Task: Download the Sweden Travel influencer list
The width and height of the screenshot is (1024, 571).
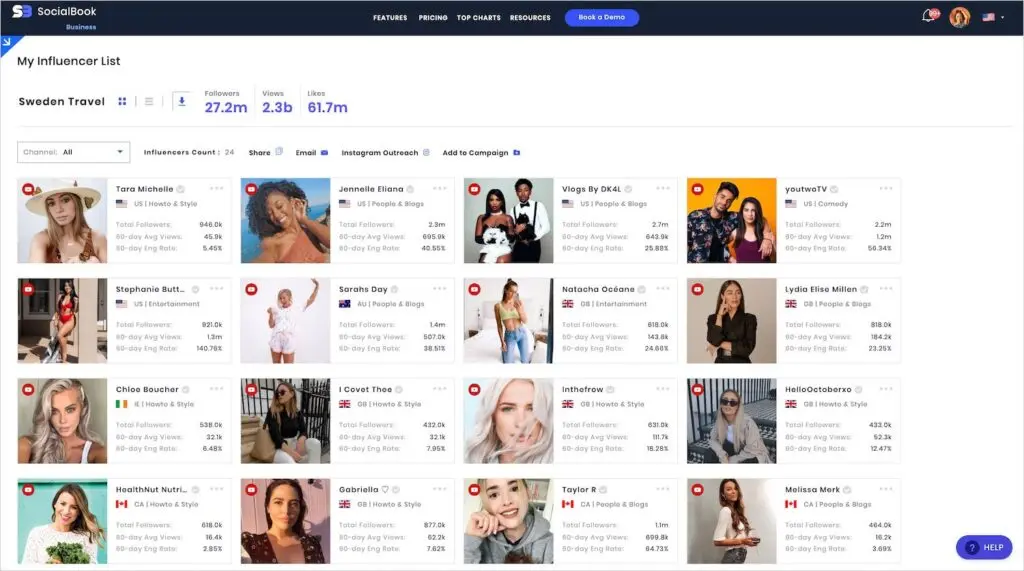Action: 181,101
